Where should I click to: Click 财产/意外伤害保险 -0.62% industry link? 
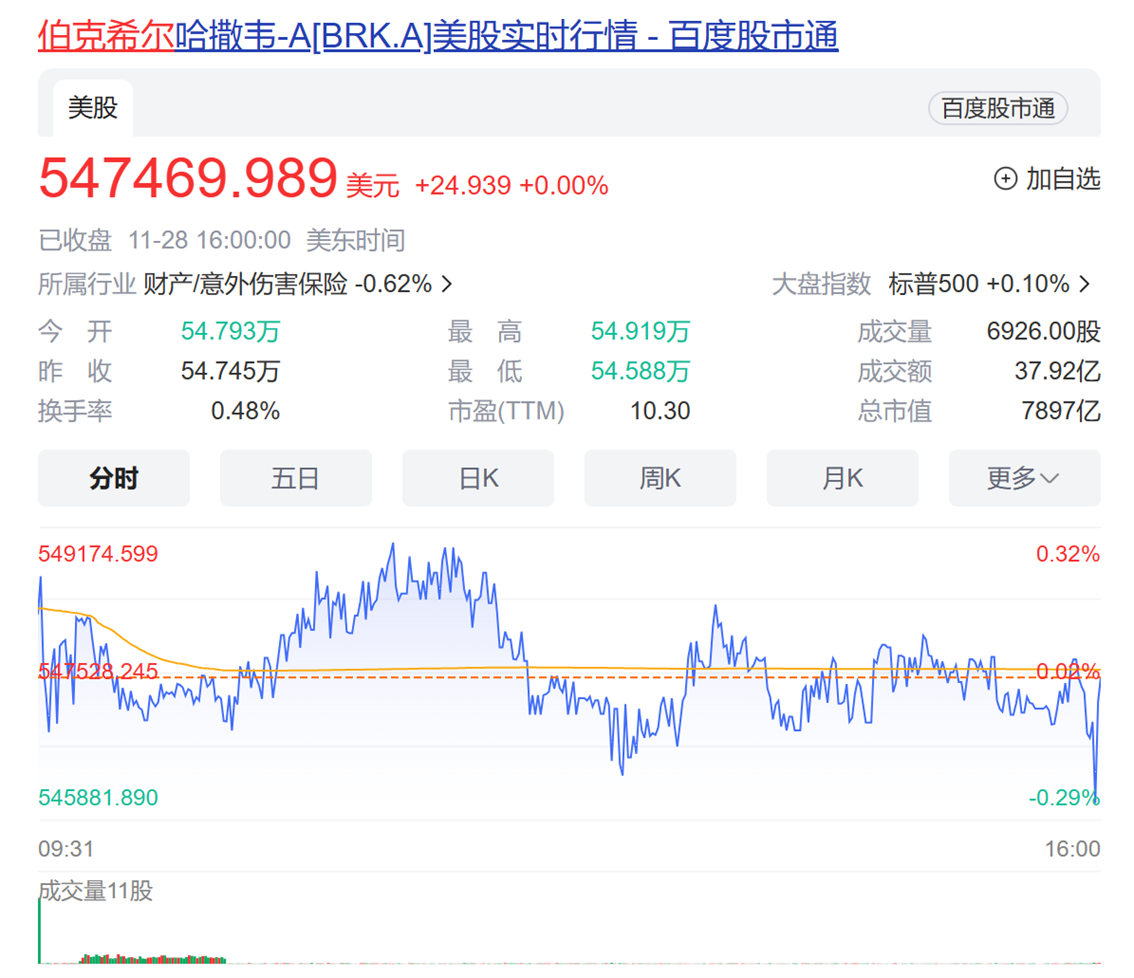tap(287, 284)
